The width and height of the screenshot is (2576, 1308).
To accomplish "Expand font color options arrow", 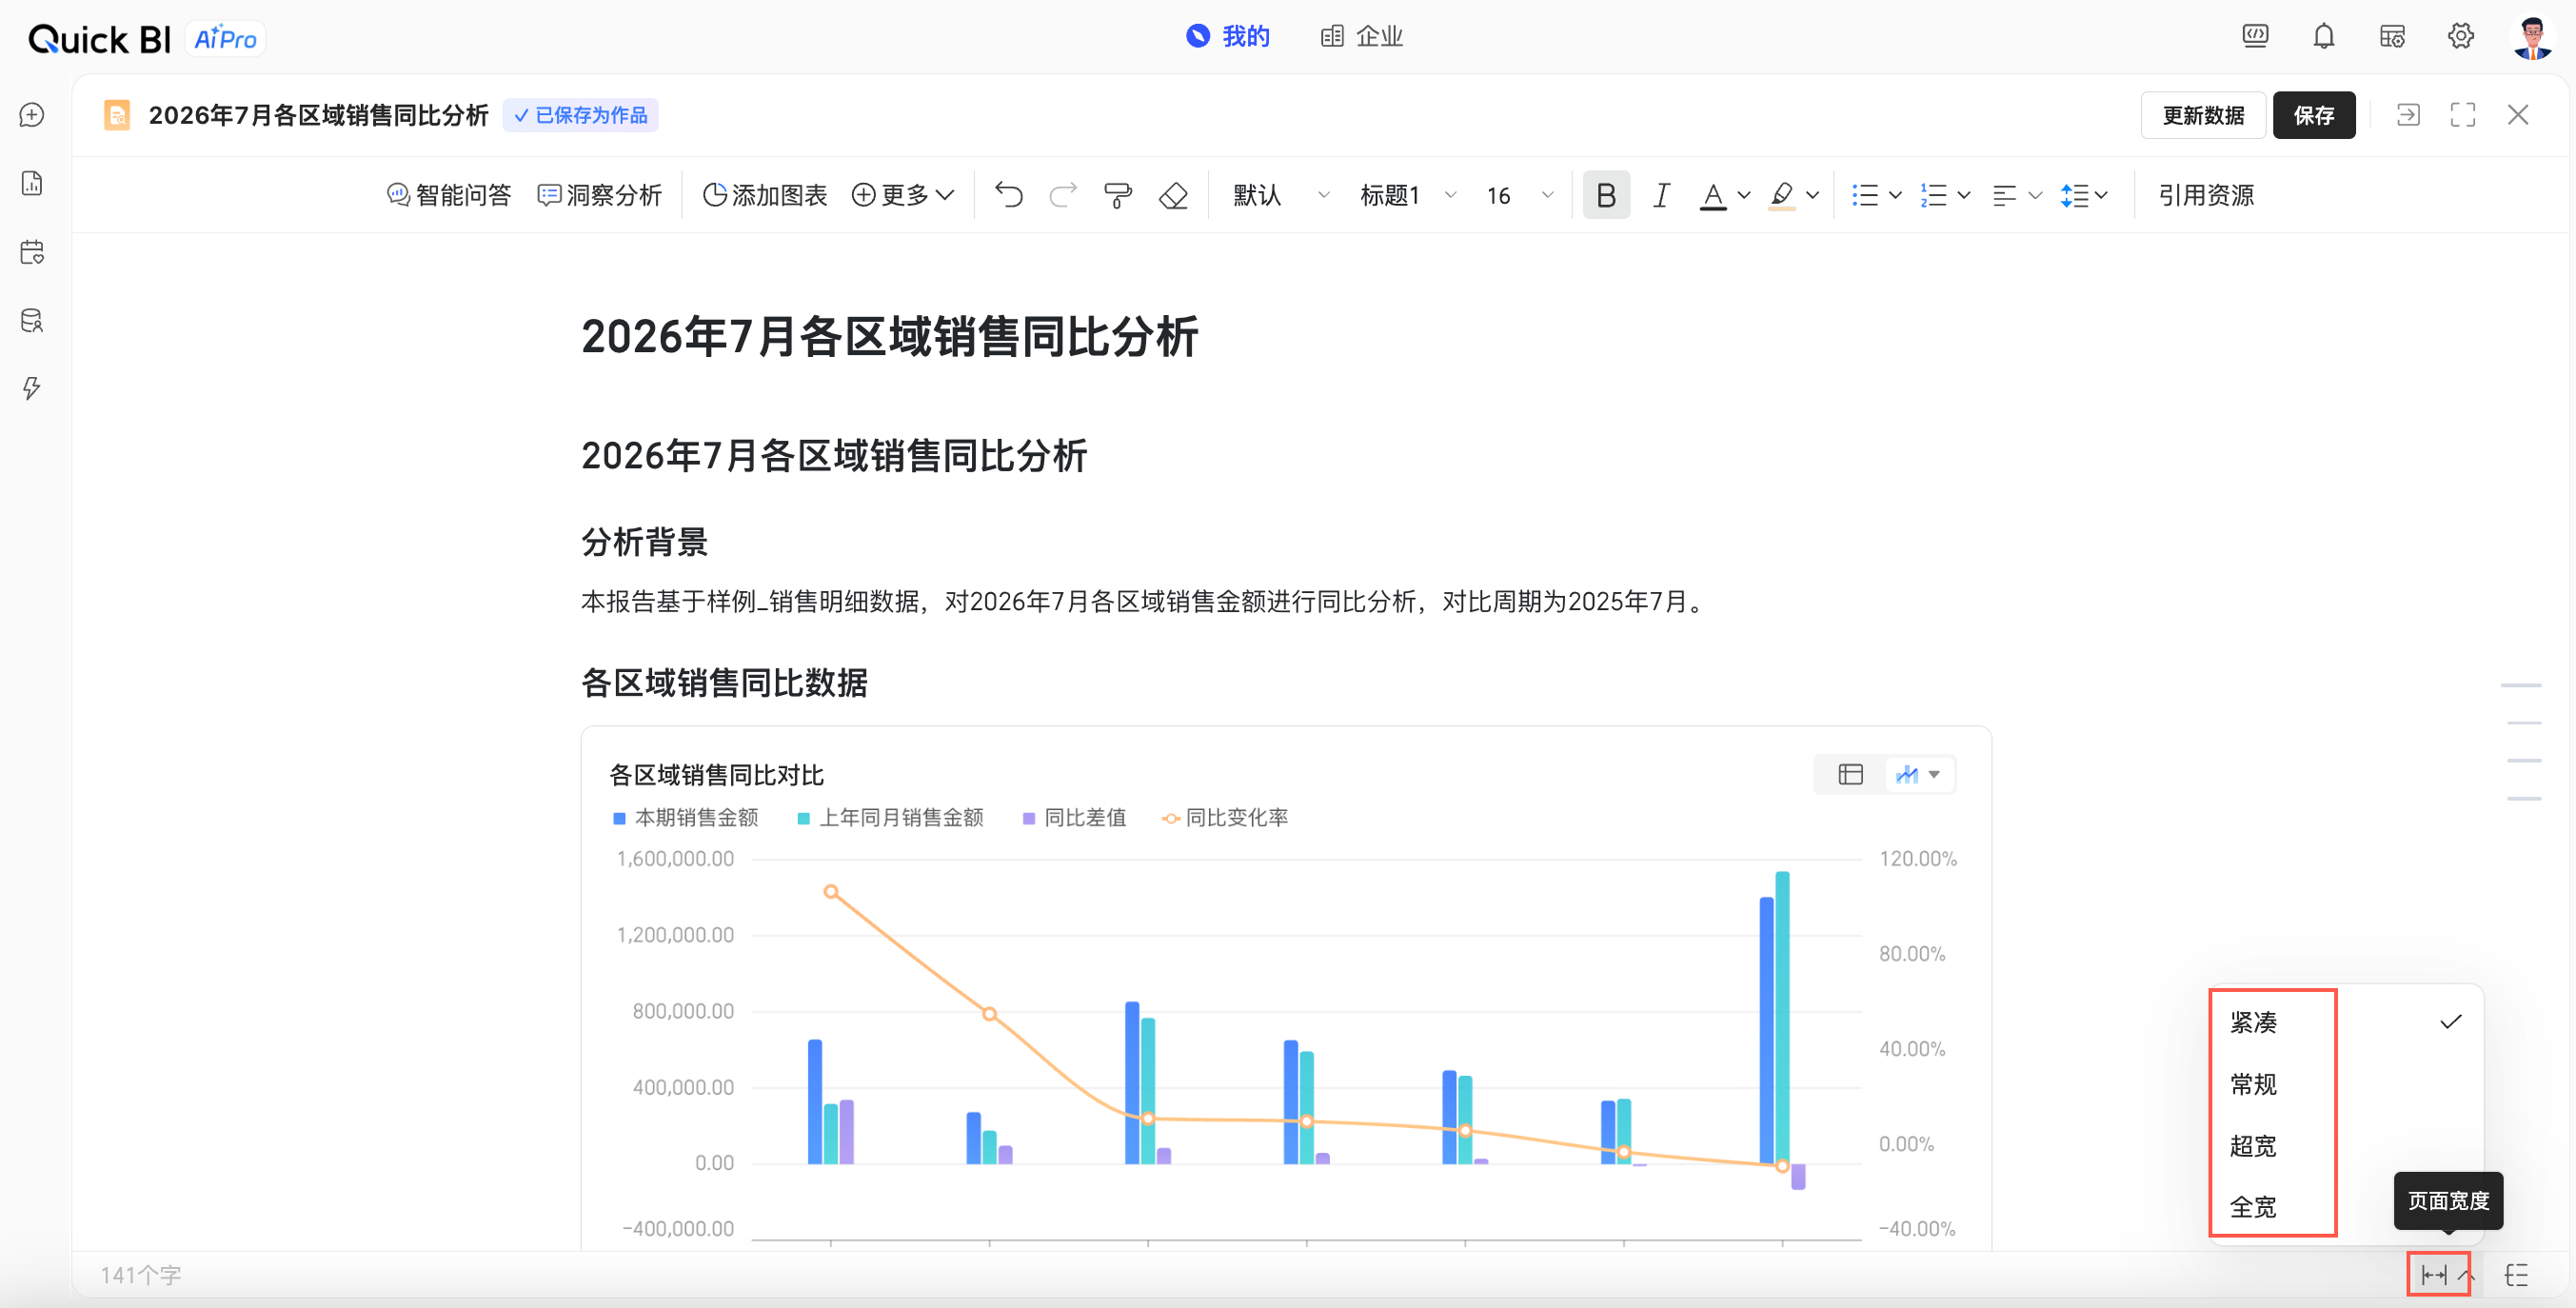I will 1744,195.
